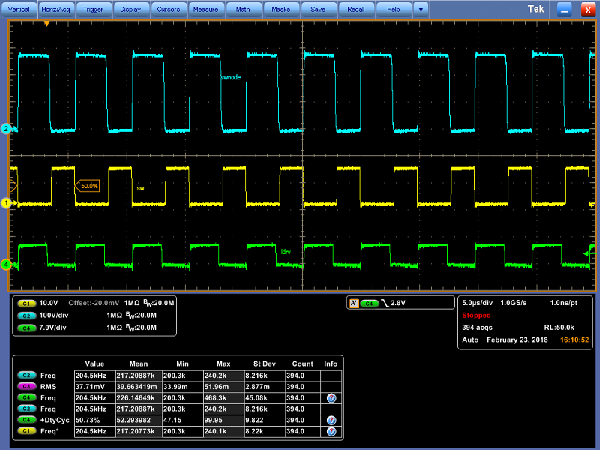Click the magenta RMS measurement badge

[26, 384]
